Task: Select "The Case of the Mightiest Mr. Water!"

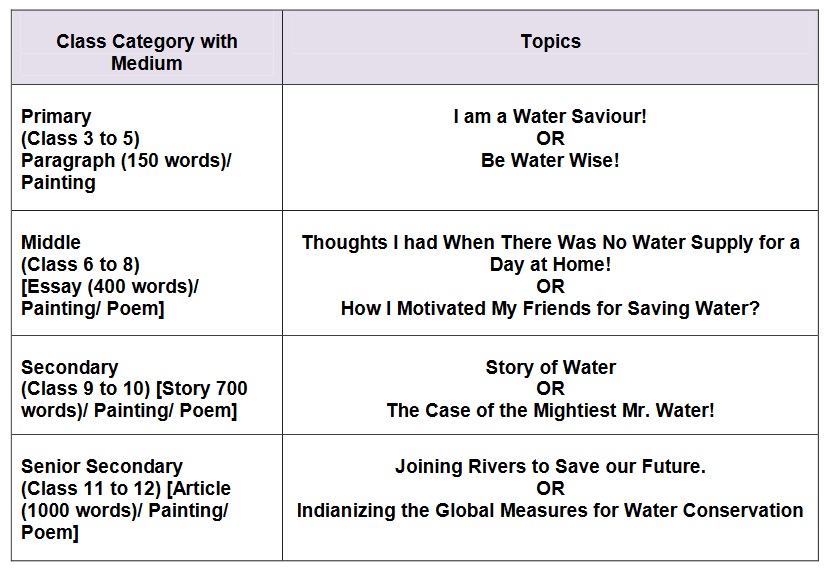Action: (x=550, y=411)
